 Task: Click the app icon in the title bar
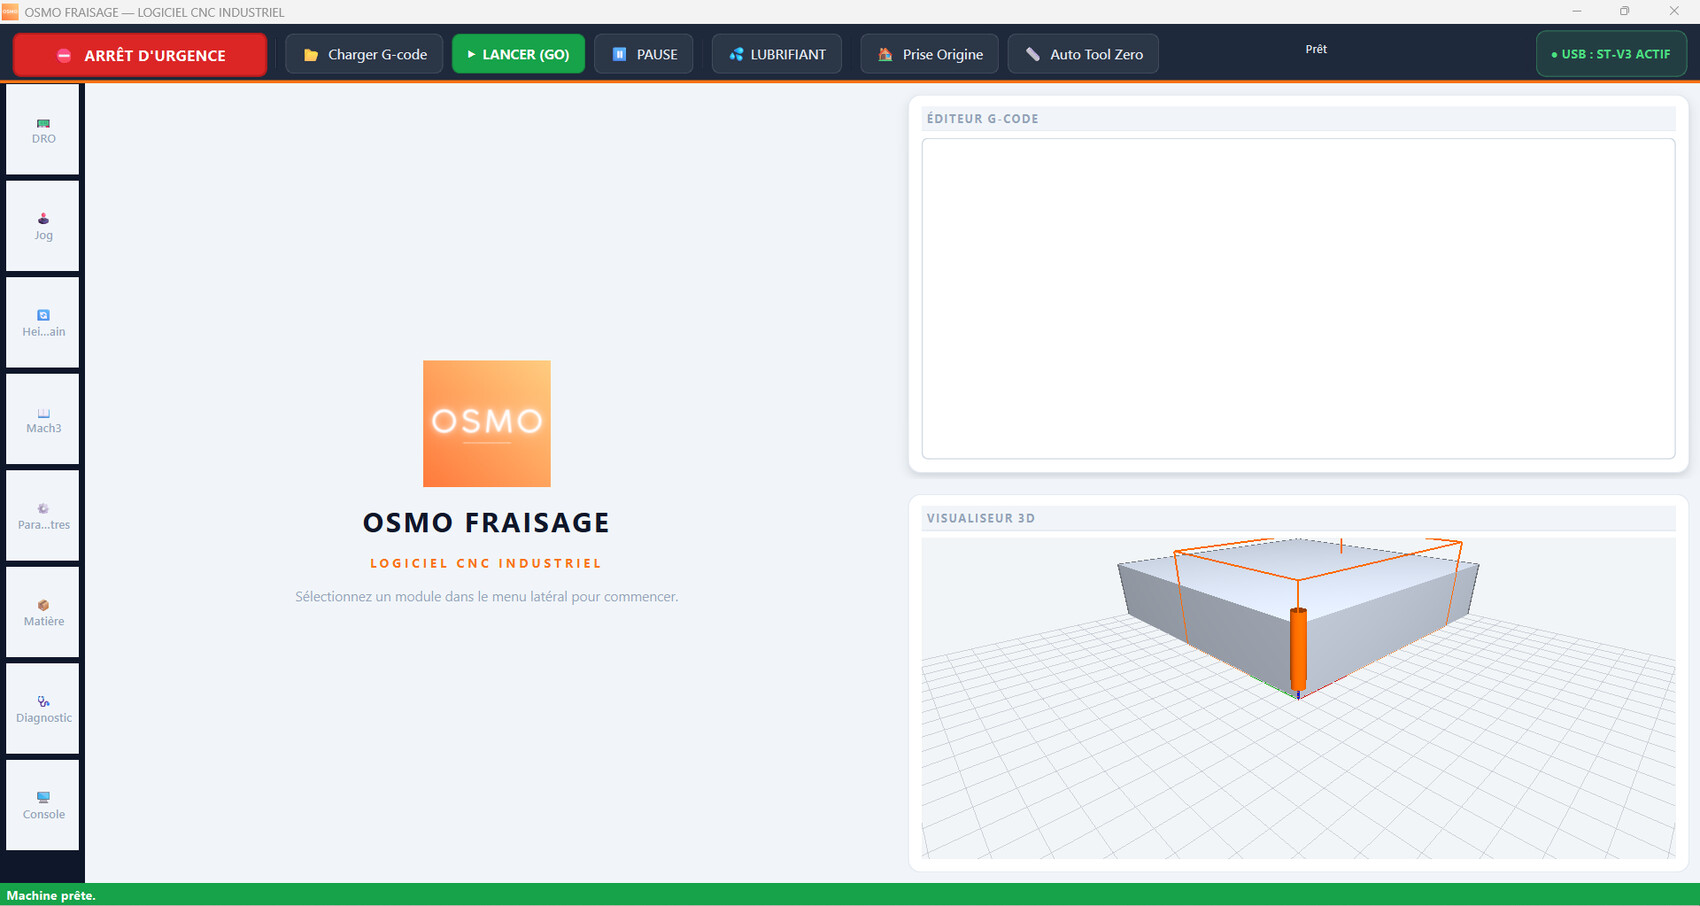pyautogui.click(x=10, y=11)
